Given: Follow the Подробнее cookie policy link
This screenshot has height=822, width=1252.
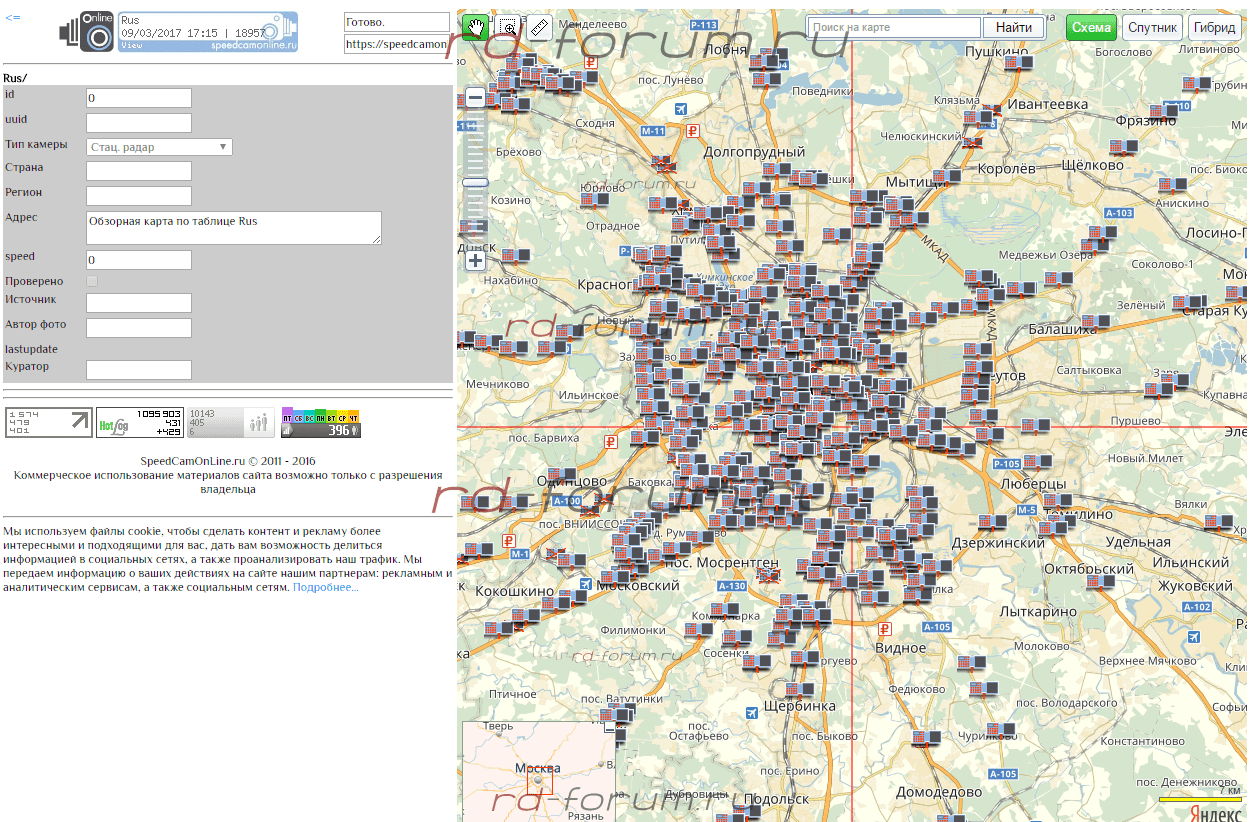Looking at the screenshot, I should (x=325, y=588).
